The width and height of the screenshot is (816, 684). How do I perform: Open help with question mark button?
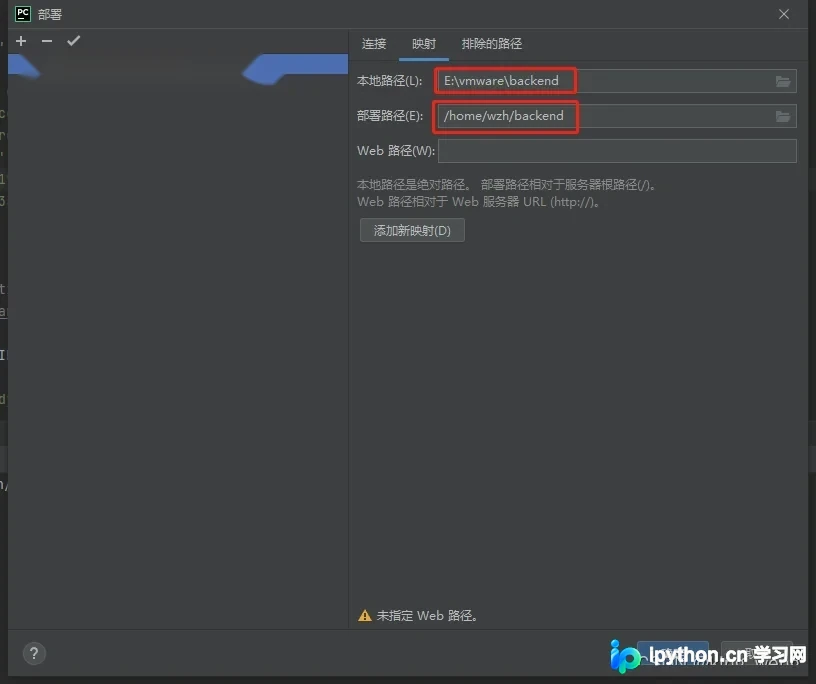[x=34, y=653]
